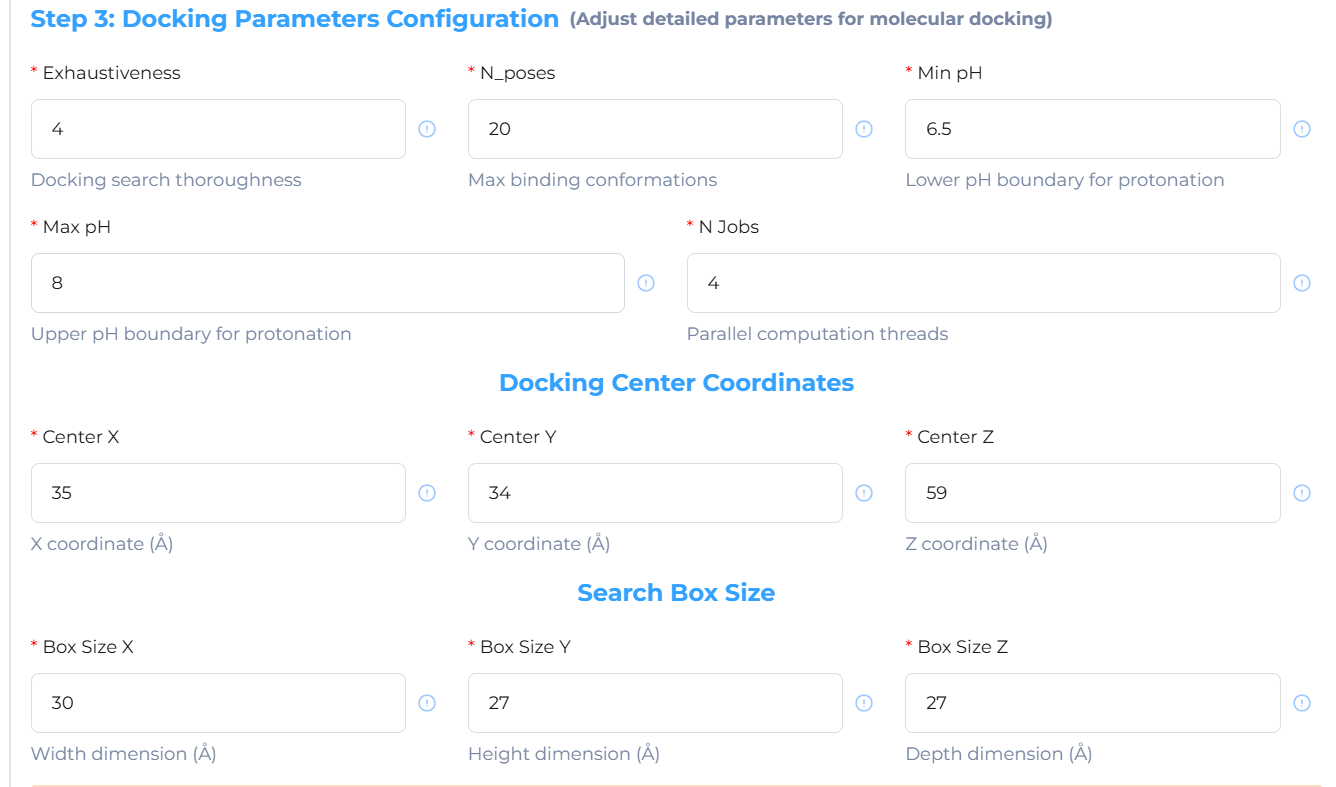Click the Box Size Z info icon
The image size is (1336, 787).
pyautogui.click(x=1301, y=703)
